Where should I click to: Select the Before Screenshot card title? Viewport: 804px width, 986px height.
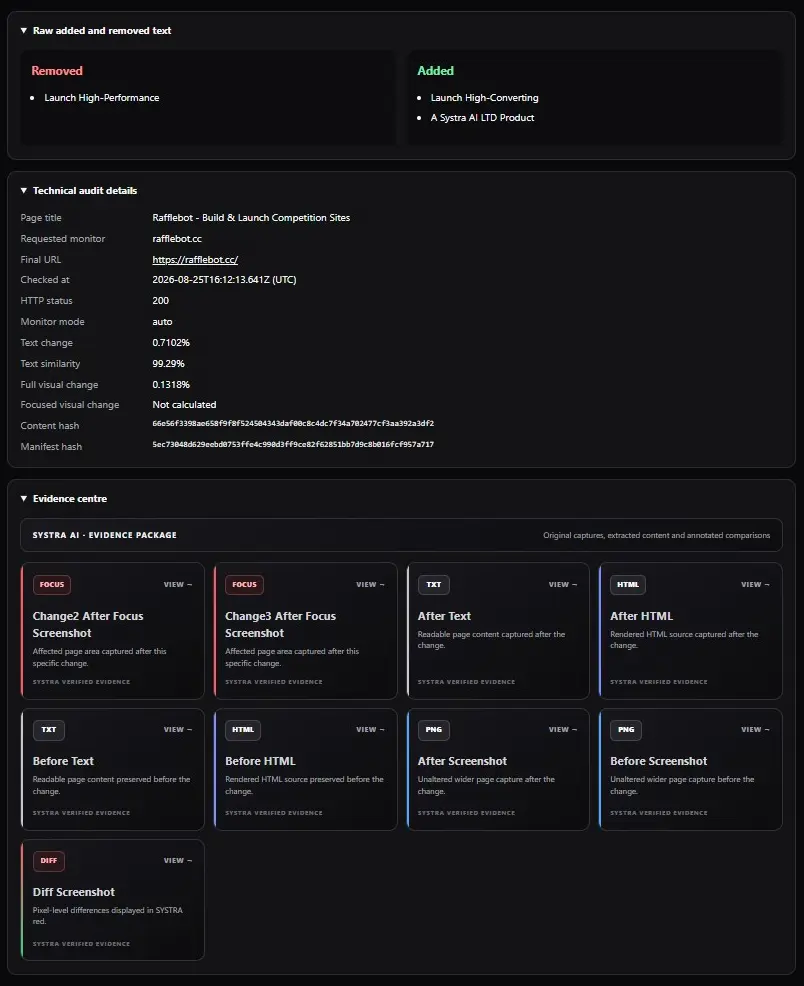(x=659, y=761)
